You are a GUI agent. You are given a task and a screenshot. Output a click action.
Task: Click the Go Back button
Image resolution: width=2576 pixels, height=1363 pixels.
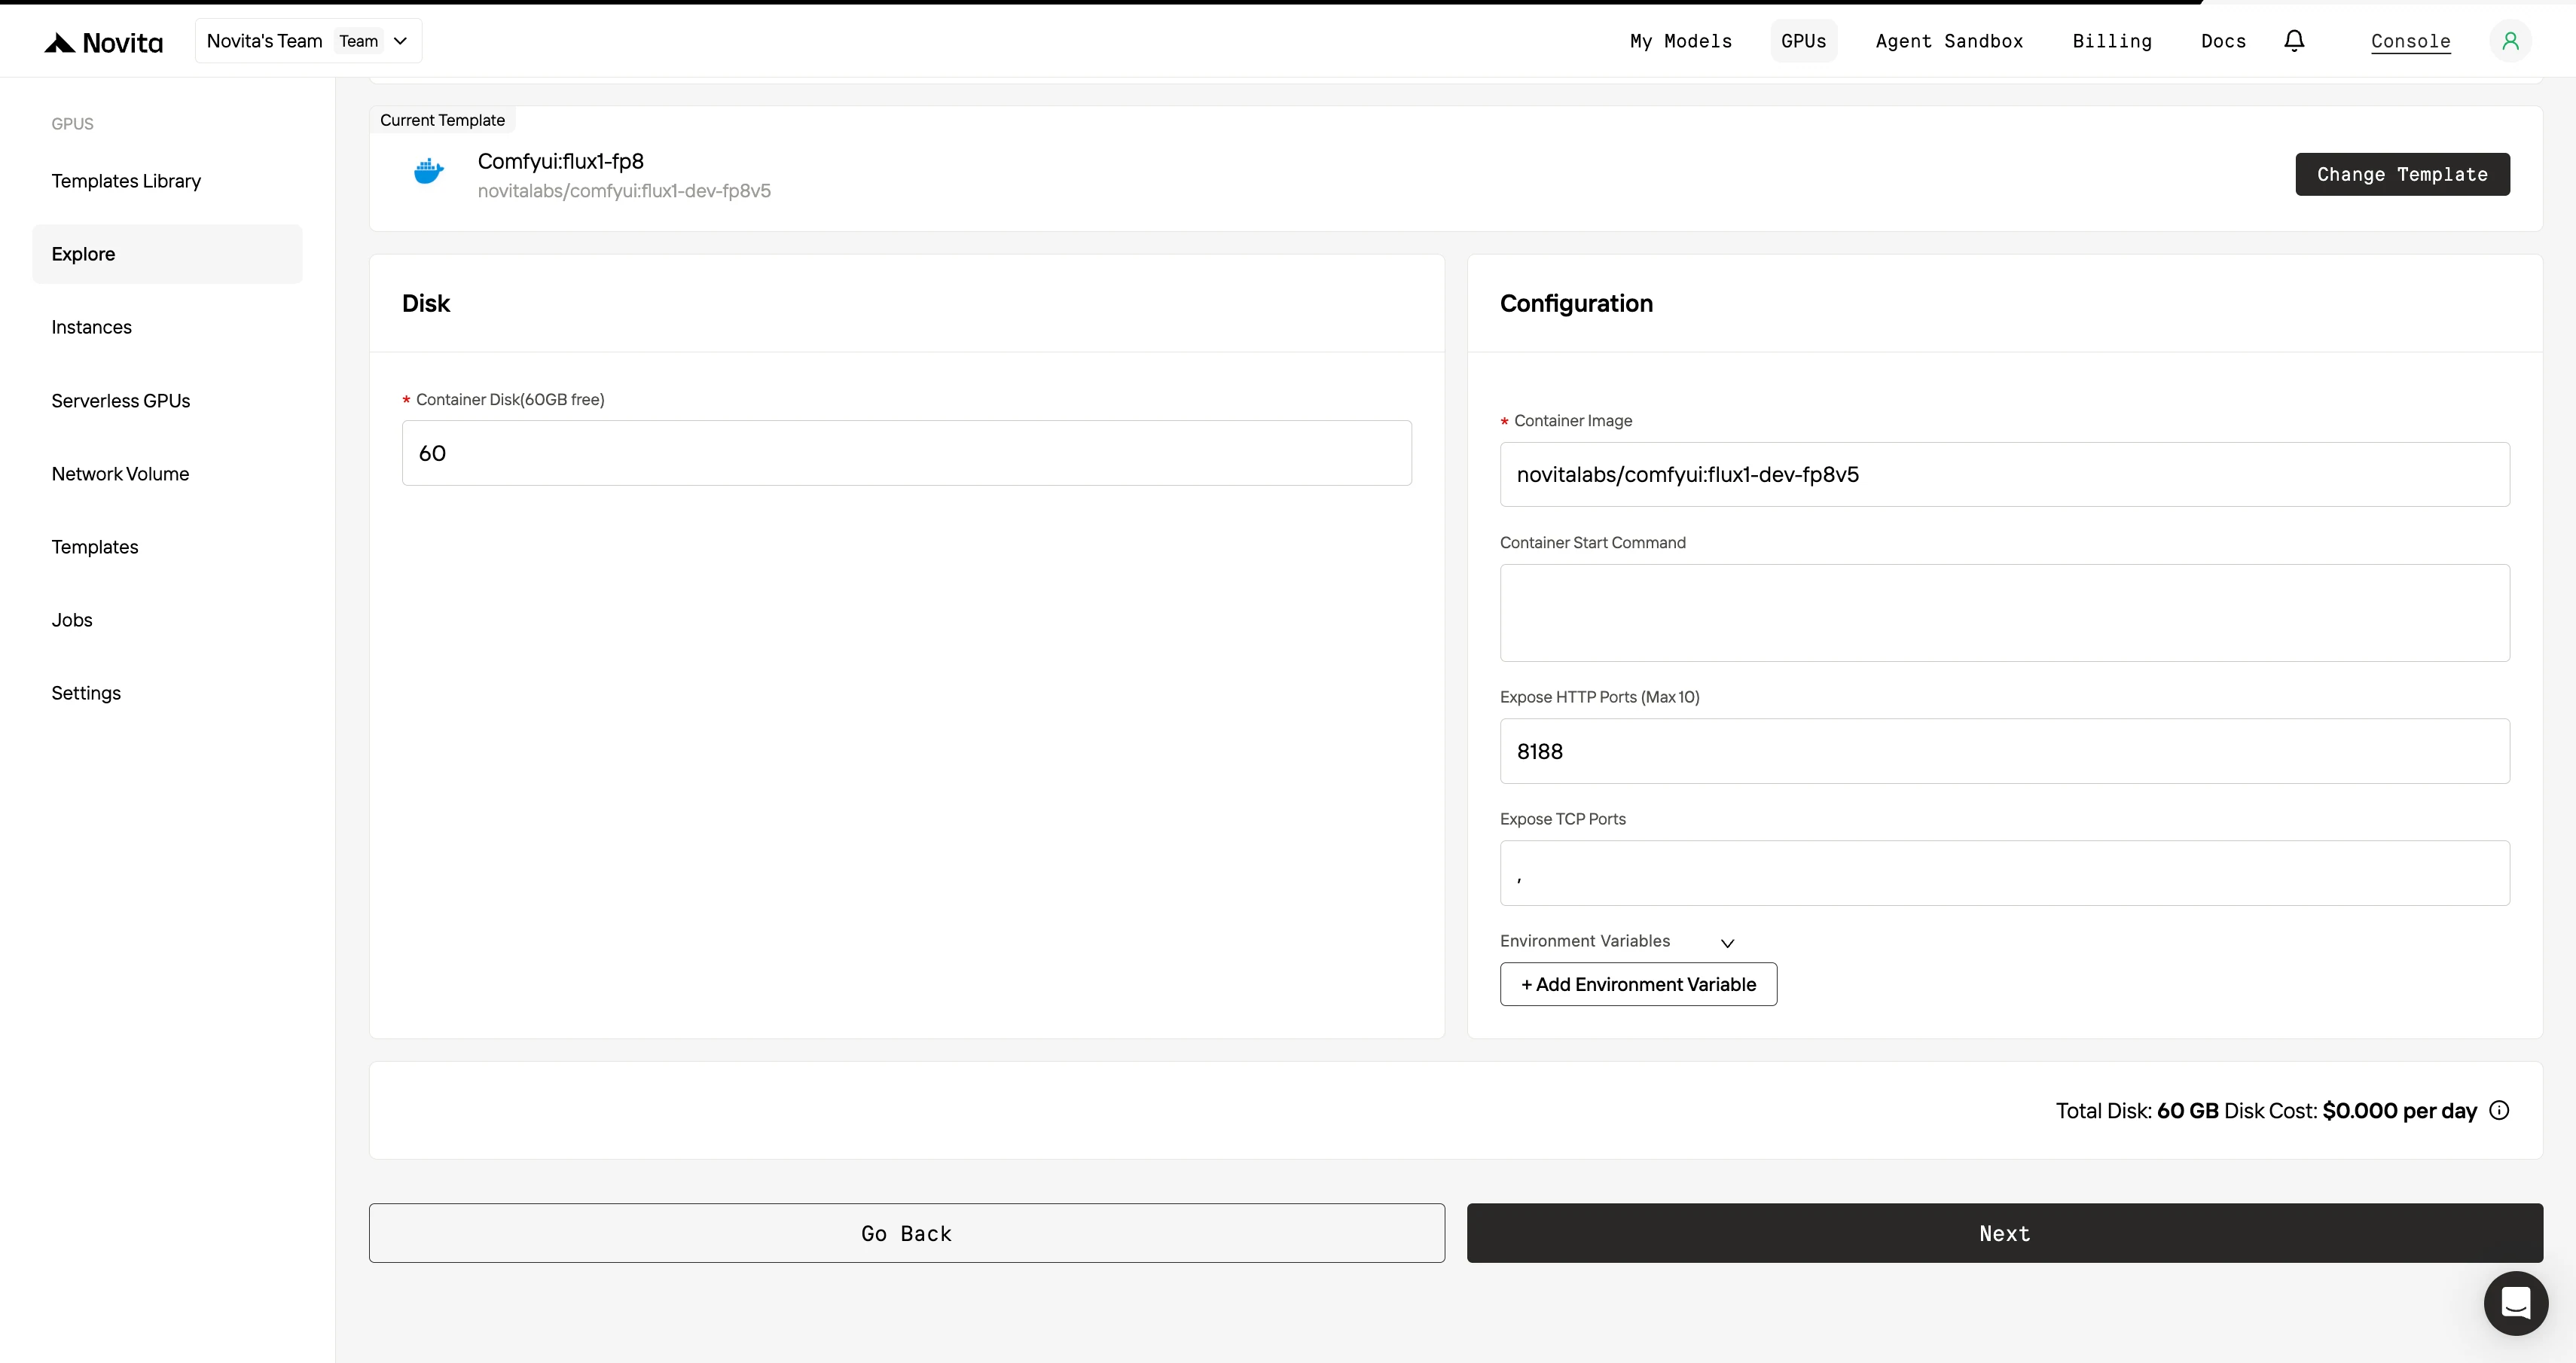point(906,1233)
